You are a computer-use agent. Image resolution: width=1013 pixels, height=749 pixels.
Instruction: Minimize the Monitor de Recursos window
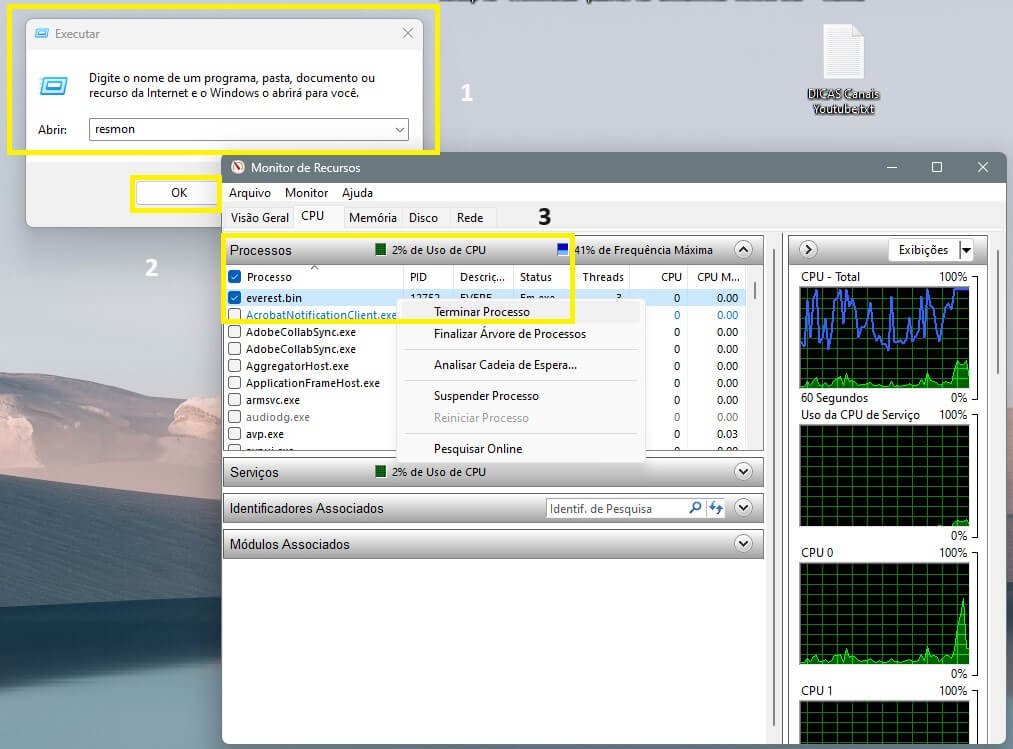pos(892,167)
